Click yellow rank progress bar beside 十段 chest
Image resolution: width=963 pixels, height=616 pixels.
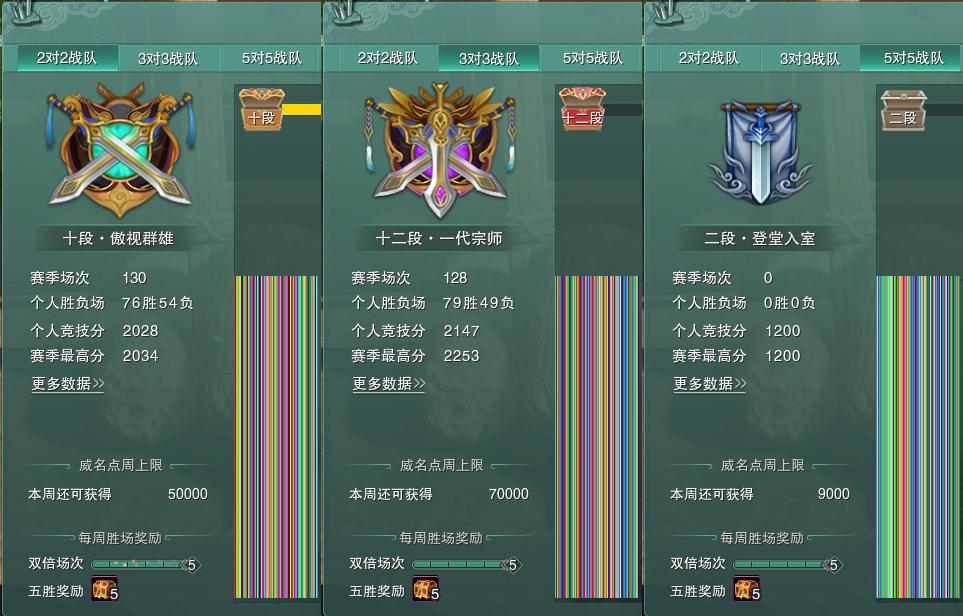point(301,110)
